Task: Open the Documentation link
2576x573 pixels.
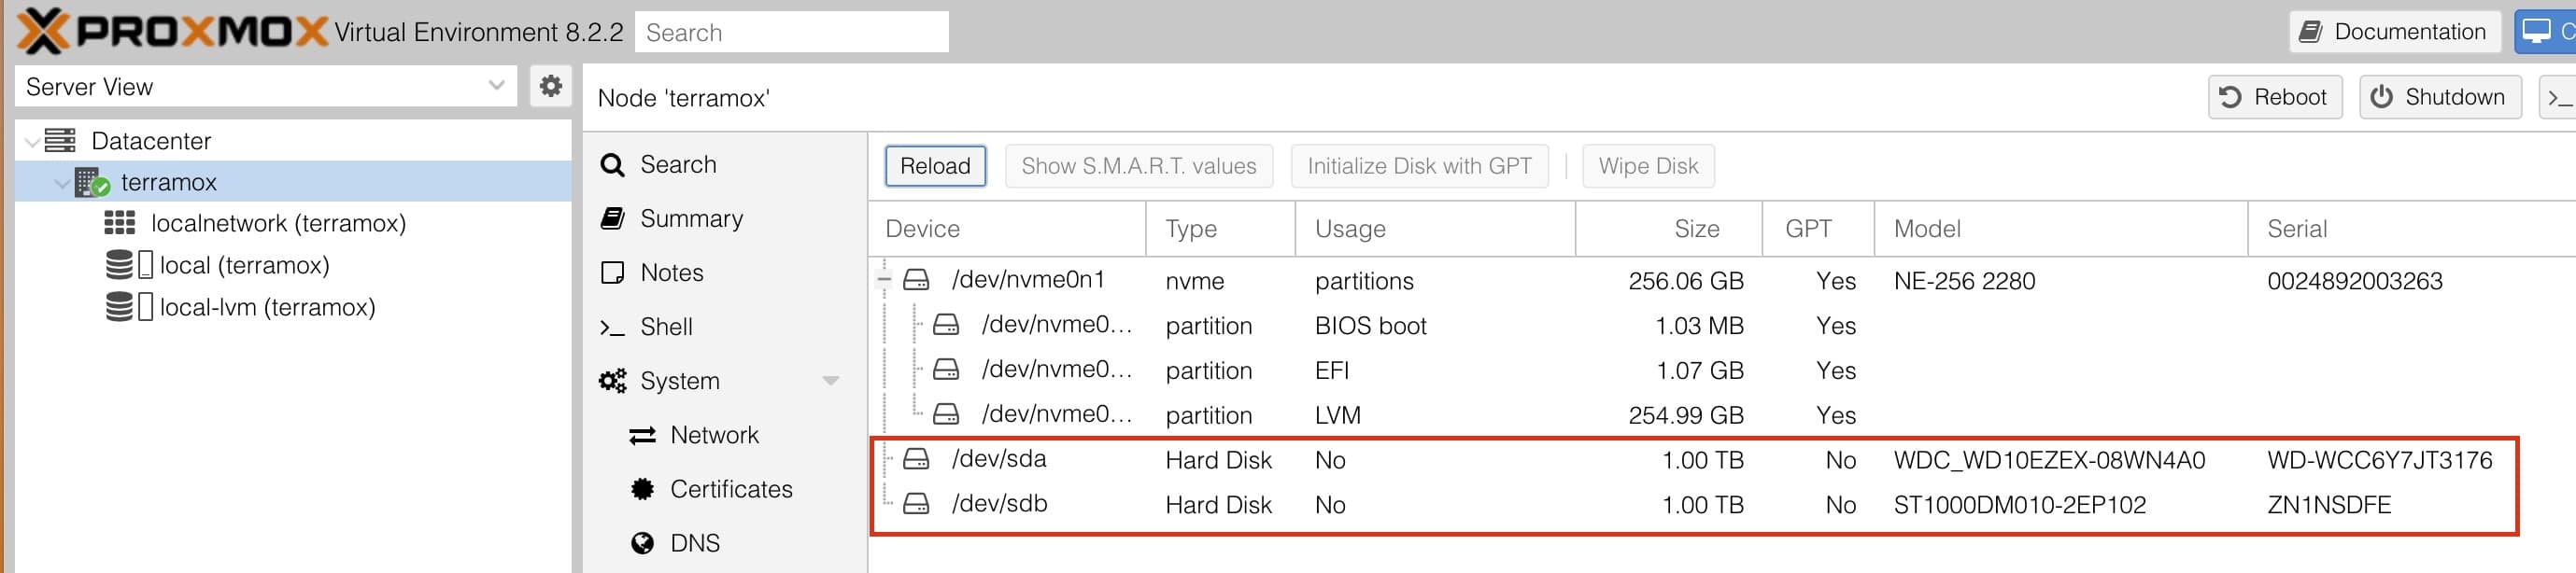Action: tap(2394, 32)
